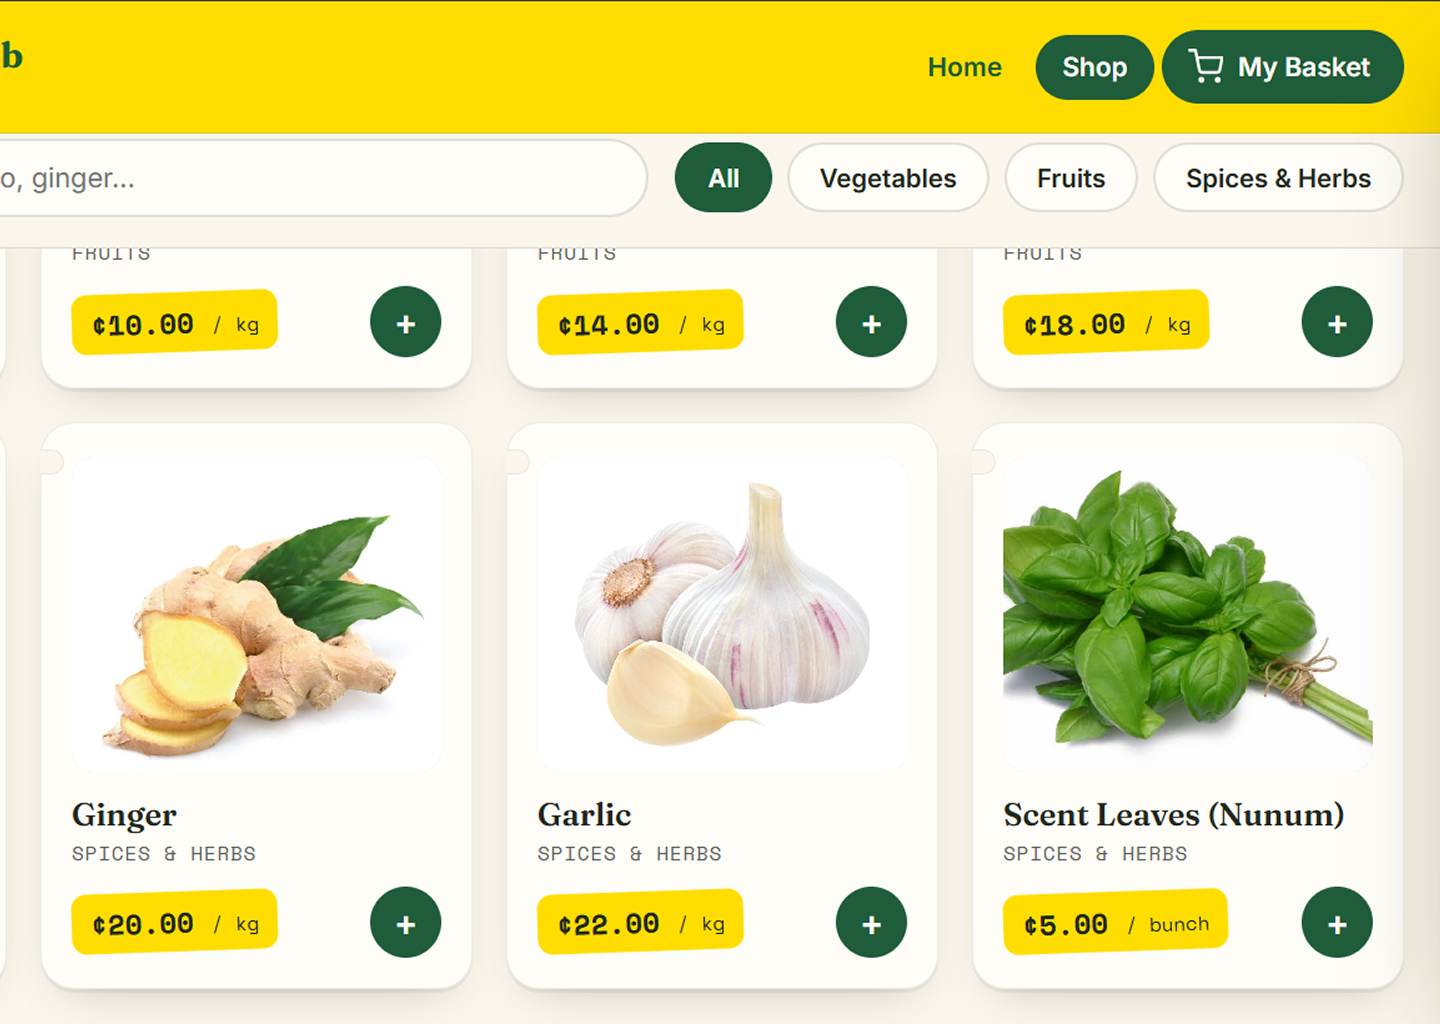Open the Garlic product image

(722, 615)
